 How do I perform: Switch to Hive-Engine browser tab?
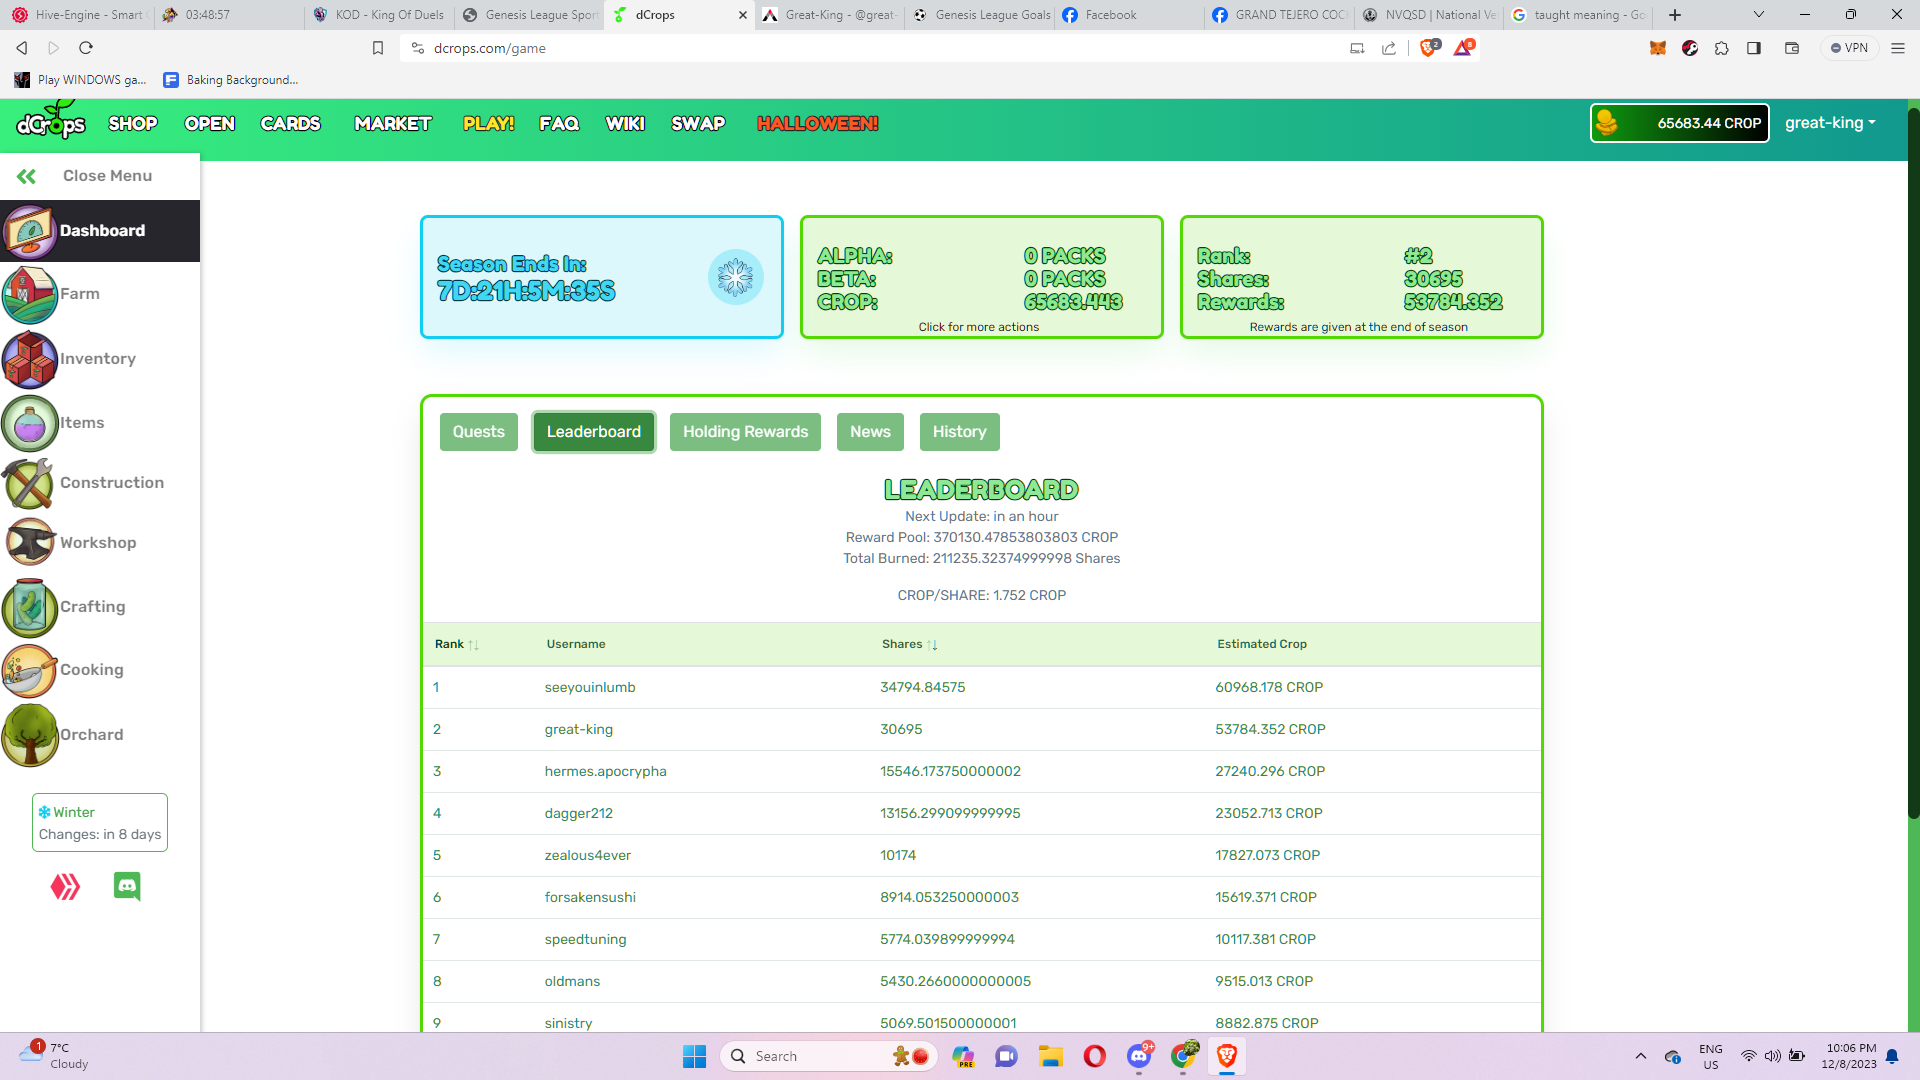click(78, 15)
